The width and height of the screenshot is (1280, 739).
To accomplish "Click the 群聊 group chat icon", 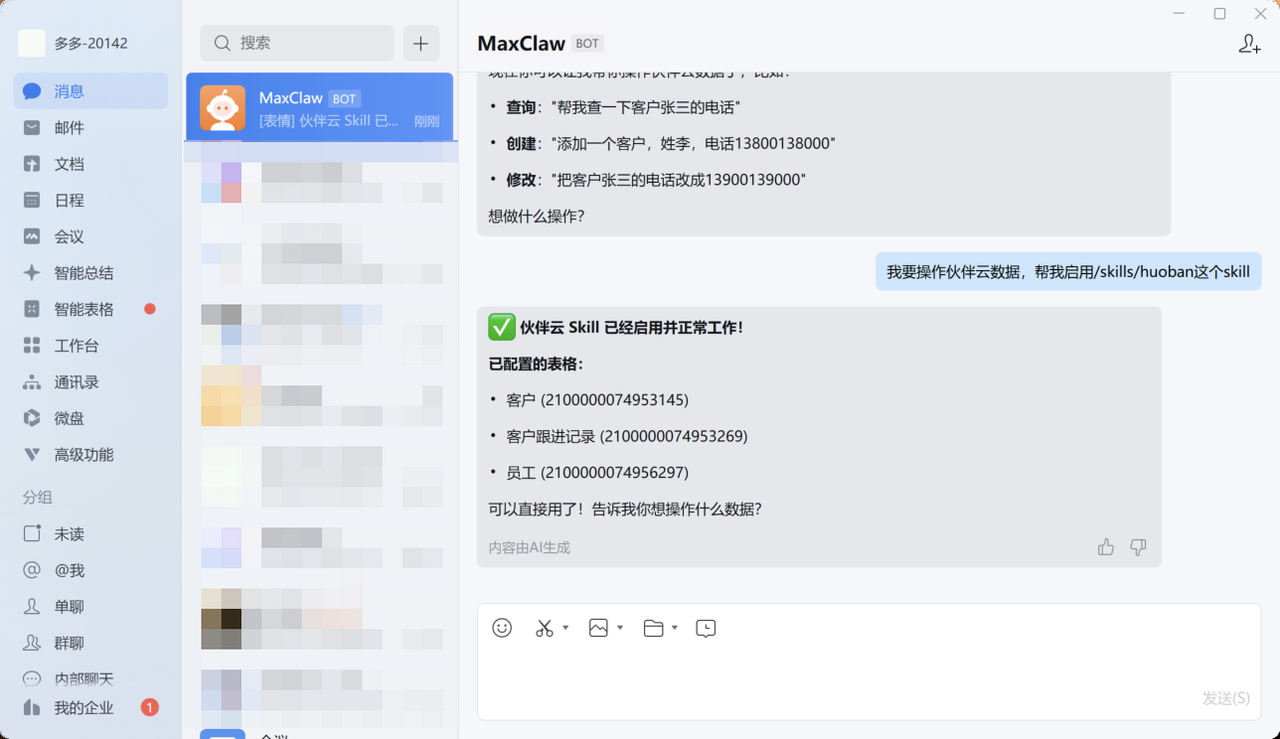I will click(x=32, y=643).
